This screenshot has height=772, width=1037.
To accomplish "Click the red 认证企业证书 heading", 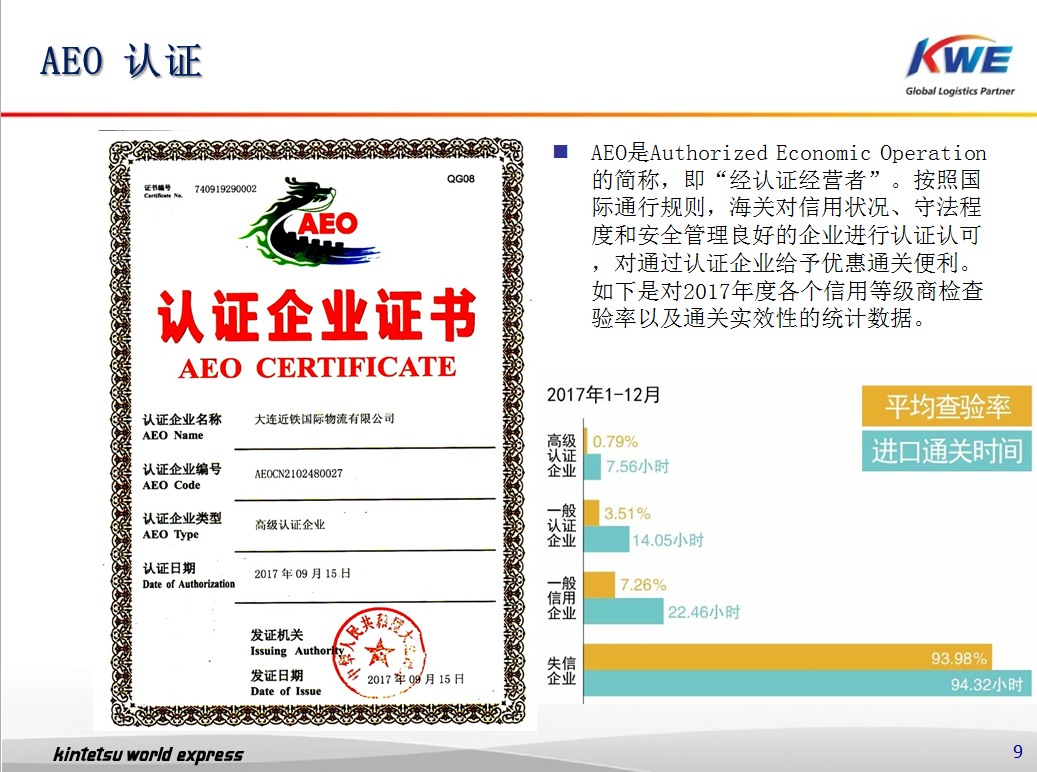I will (x=317, y=316).
